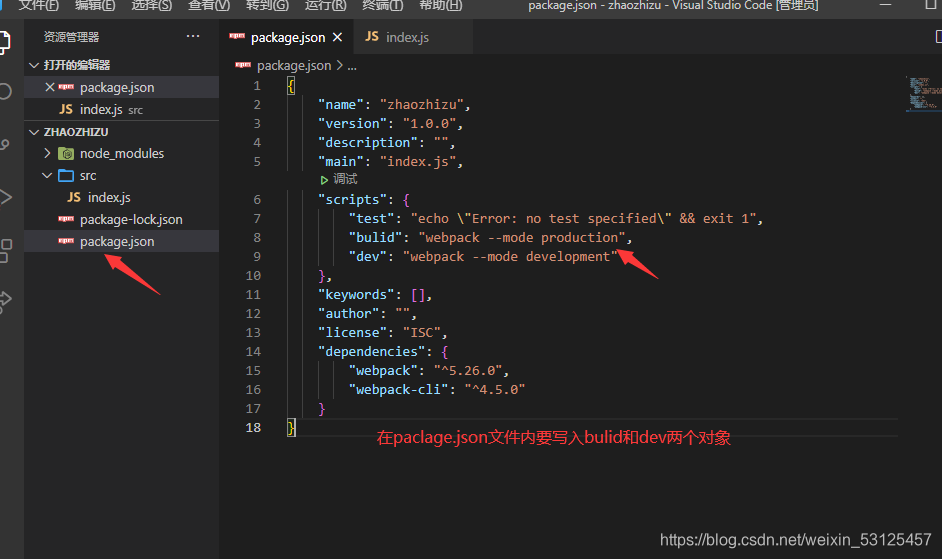Click the "test" script key

coord(372,219)
